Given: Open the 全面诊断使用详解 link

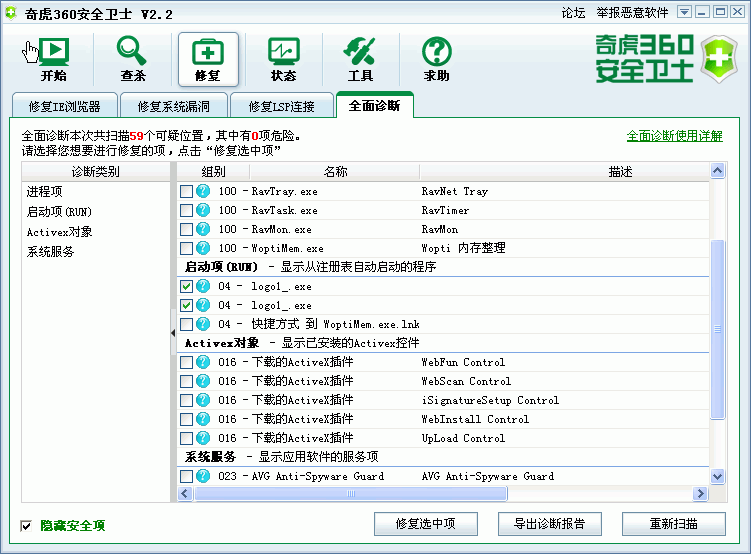Looking at the screenshot, I should point(674,135).
